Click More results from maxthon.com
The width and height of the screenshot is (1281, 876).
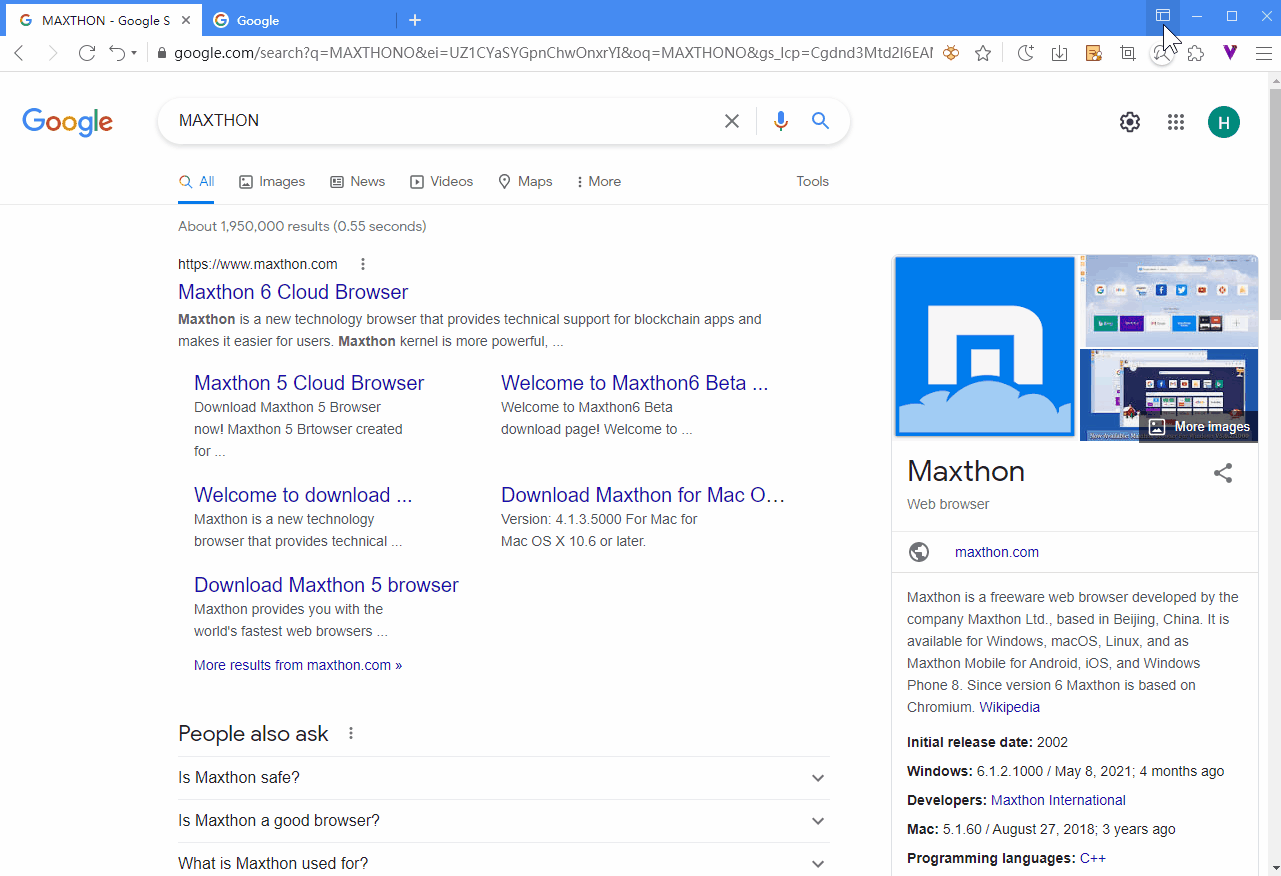coord(298,665)
